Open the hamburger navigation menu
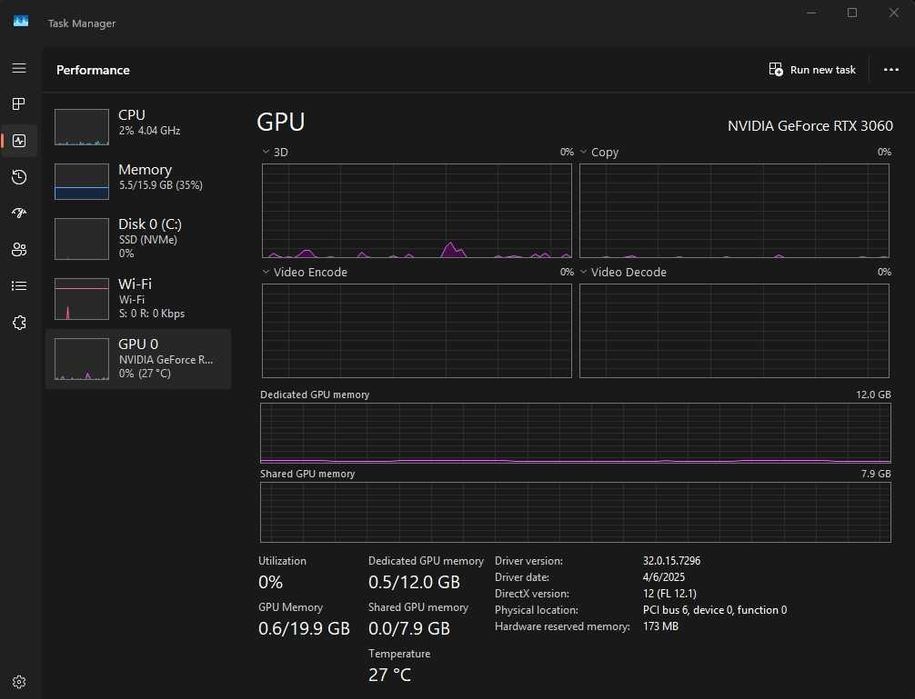915x699 pixels. click(19, 68)
